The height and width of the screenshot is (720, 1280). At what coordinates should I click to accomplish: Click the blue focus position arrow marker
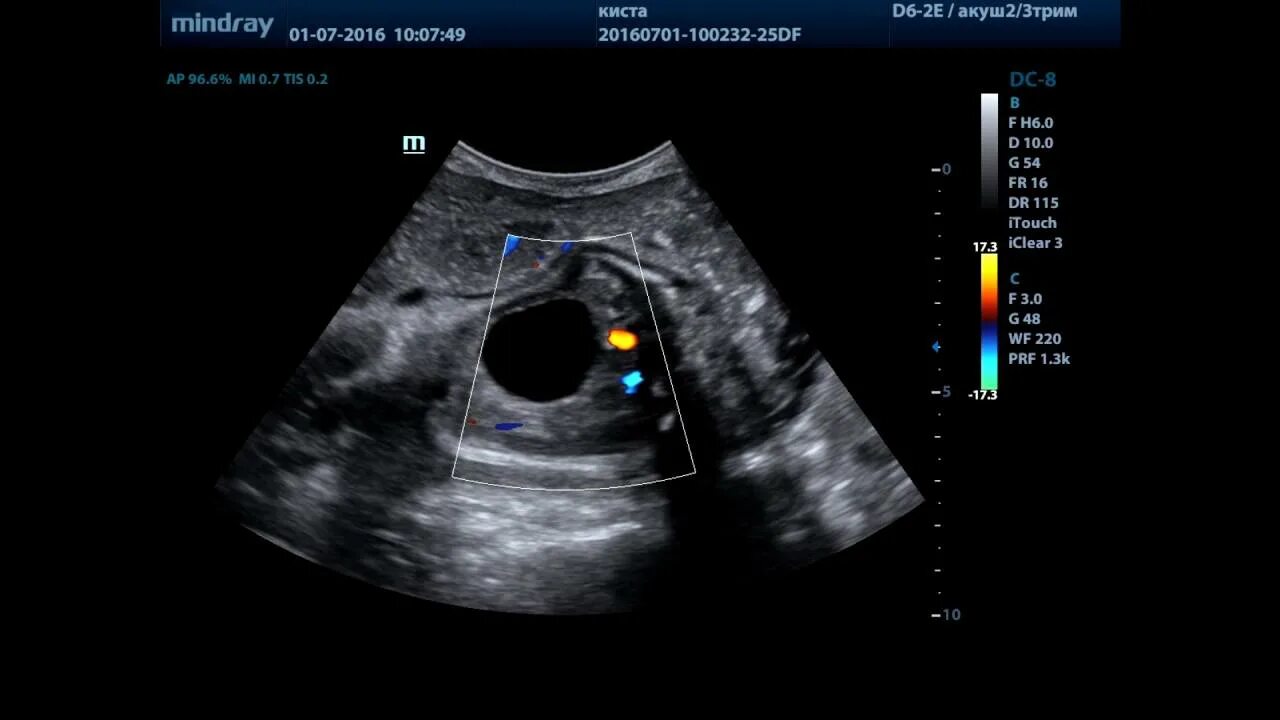pyautogui.click(x=936, y=347)
